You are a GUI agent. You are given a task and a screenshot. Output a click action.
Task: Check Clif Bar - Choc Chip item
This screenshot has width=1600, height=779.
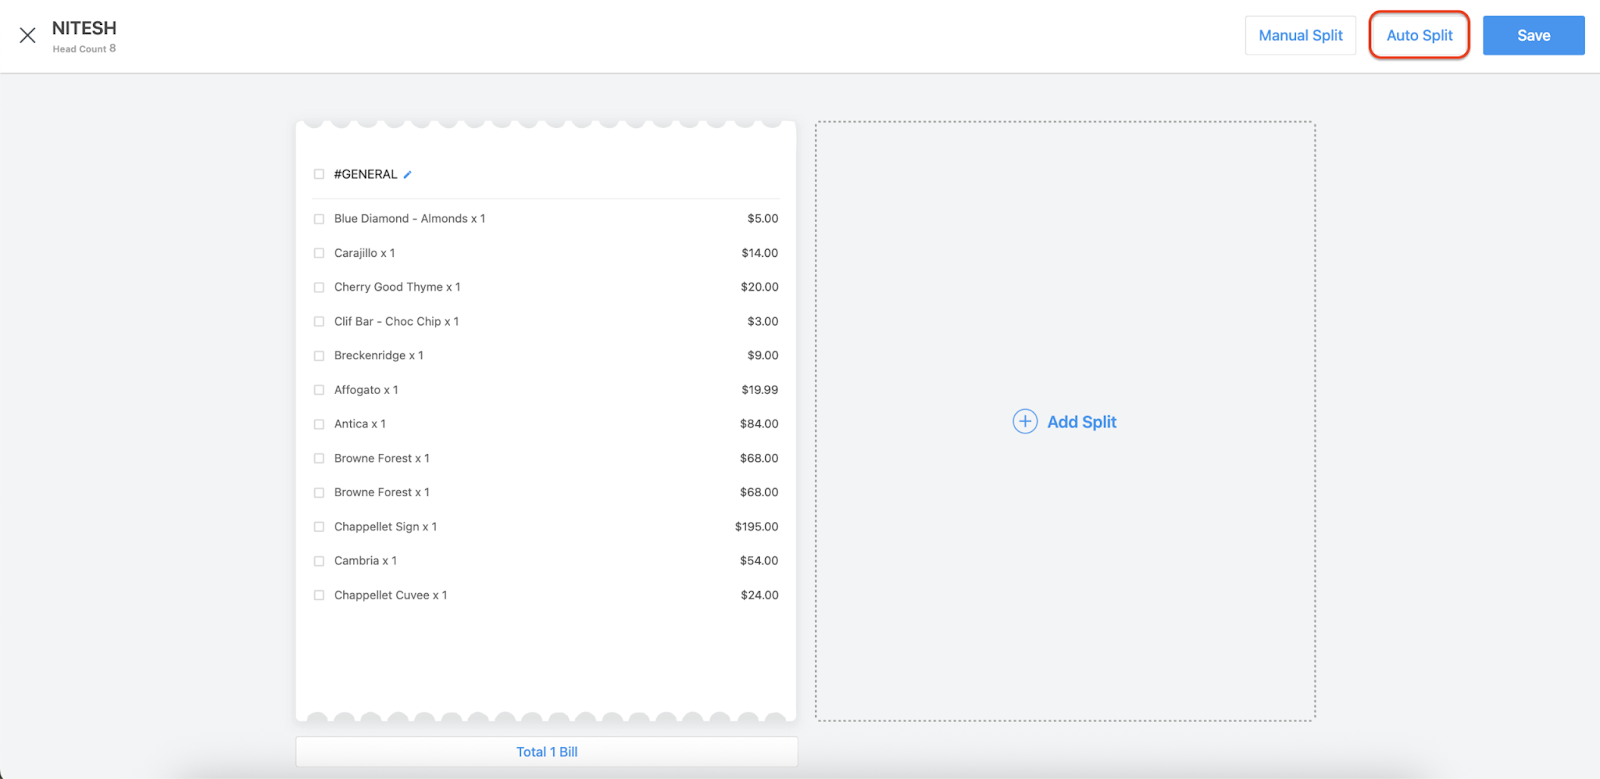point(319,322)
